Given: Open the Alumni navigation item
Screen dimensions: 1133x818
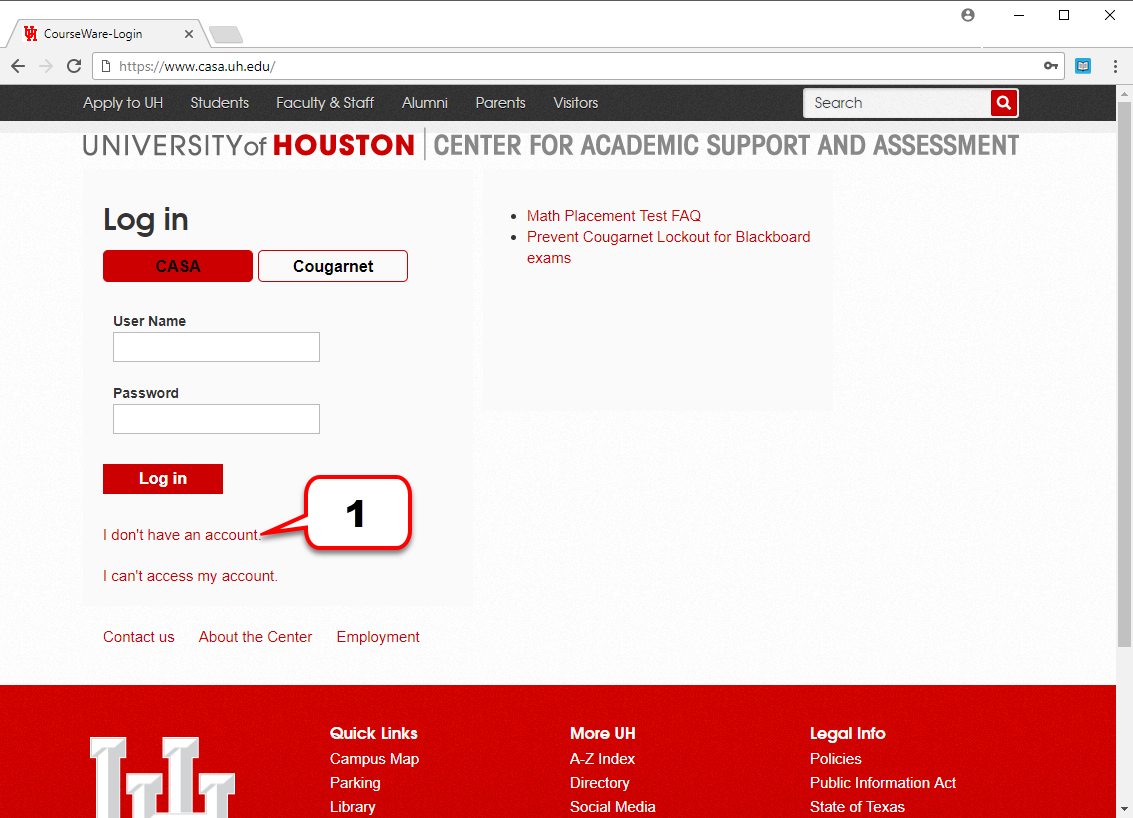Looking at the screenshot, I should [x=425, y=103].
